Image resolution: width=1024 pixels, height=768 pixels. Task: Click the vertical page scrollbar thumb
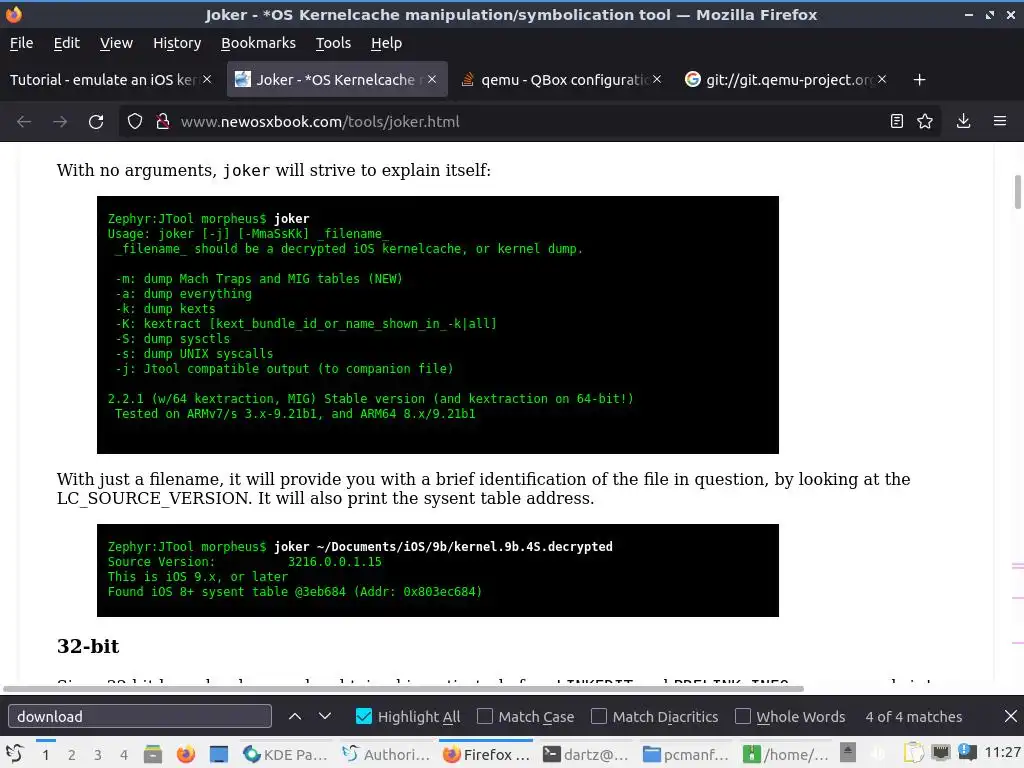[1017, 192]
